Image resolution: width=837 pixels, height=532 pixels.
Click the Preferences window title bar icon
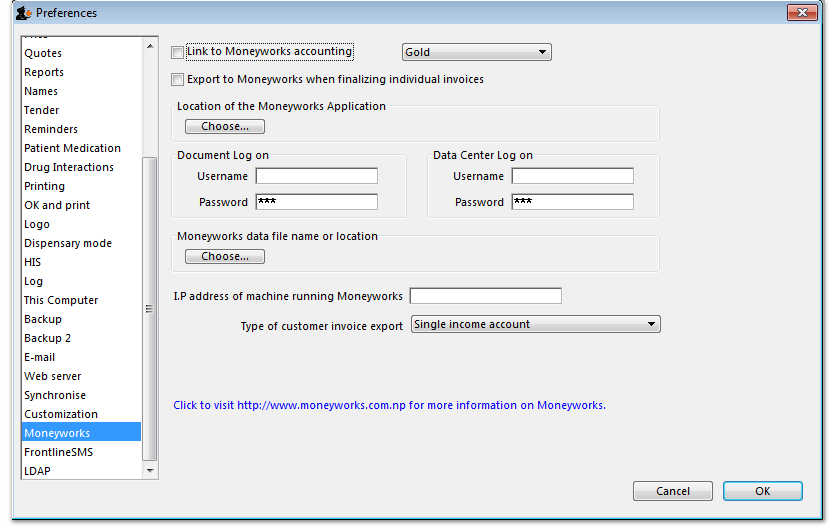click(22, 13)
